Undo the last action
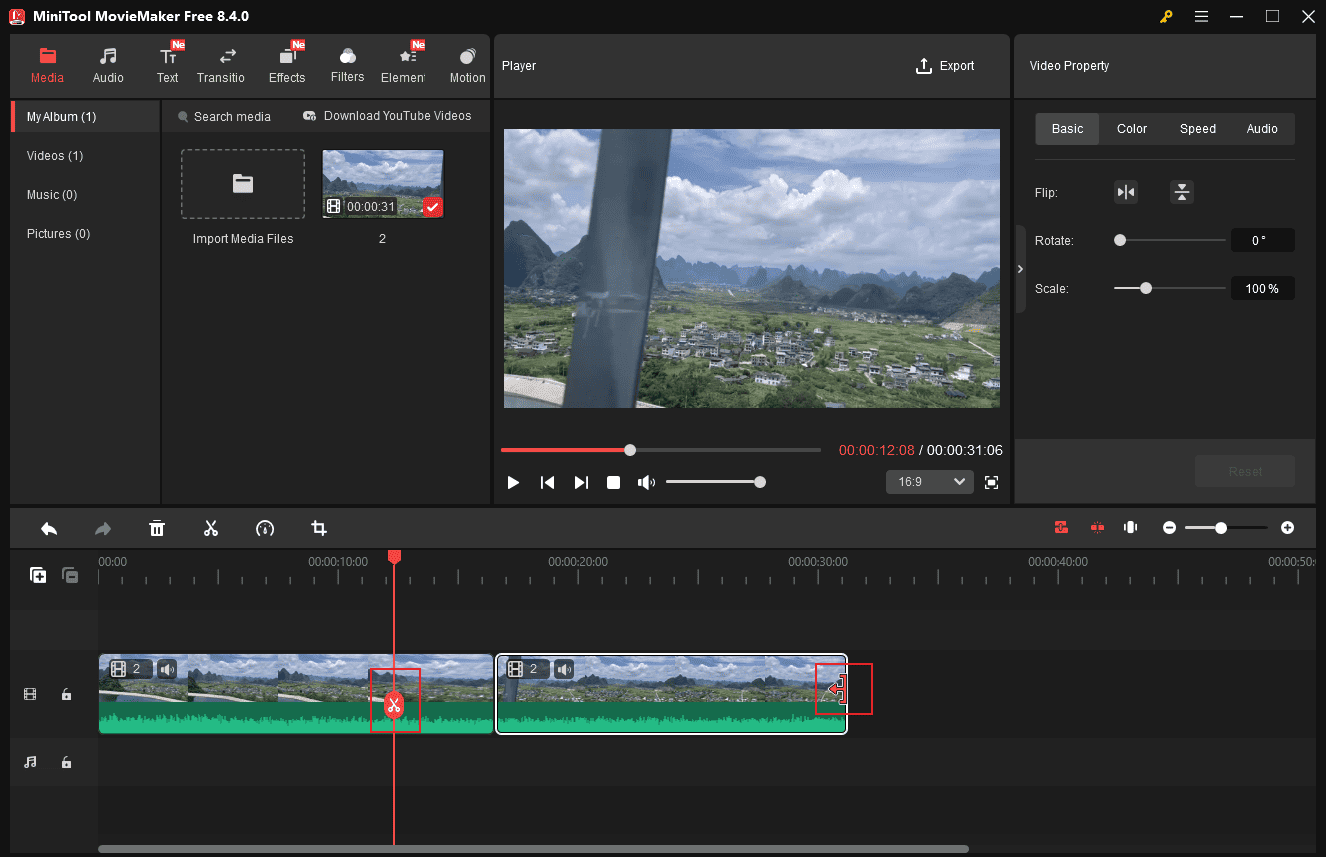Image resolution: width=1326 pixels, height=857 pixels. pyautogui.click(x=49, y=527)
